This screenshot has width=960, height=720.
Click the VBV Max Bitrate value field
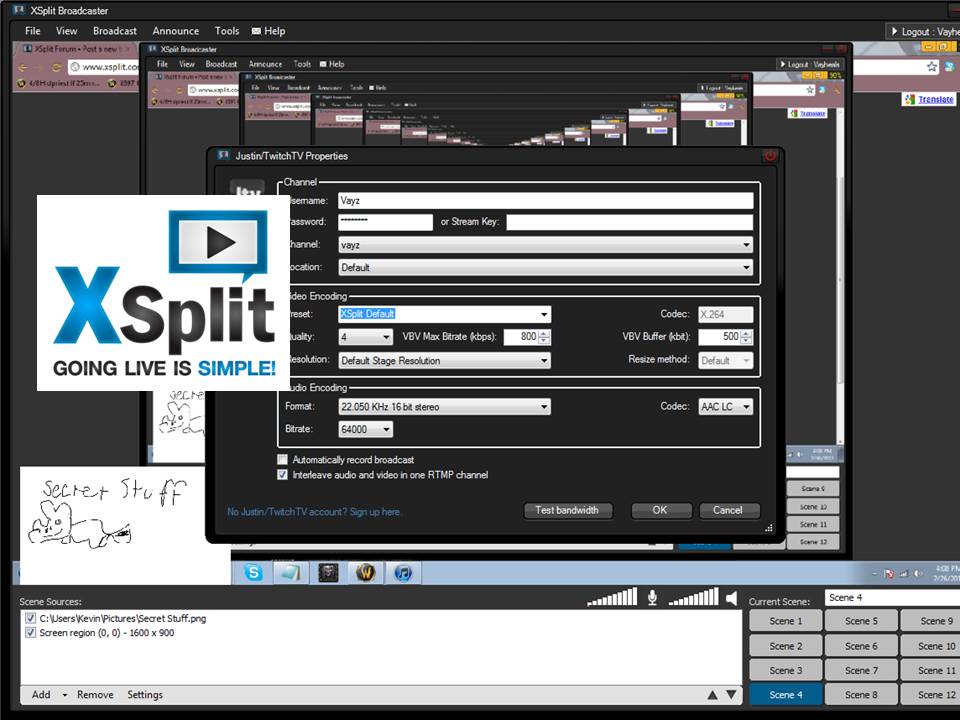[x=521, y=337]
